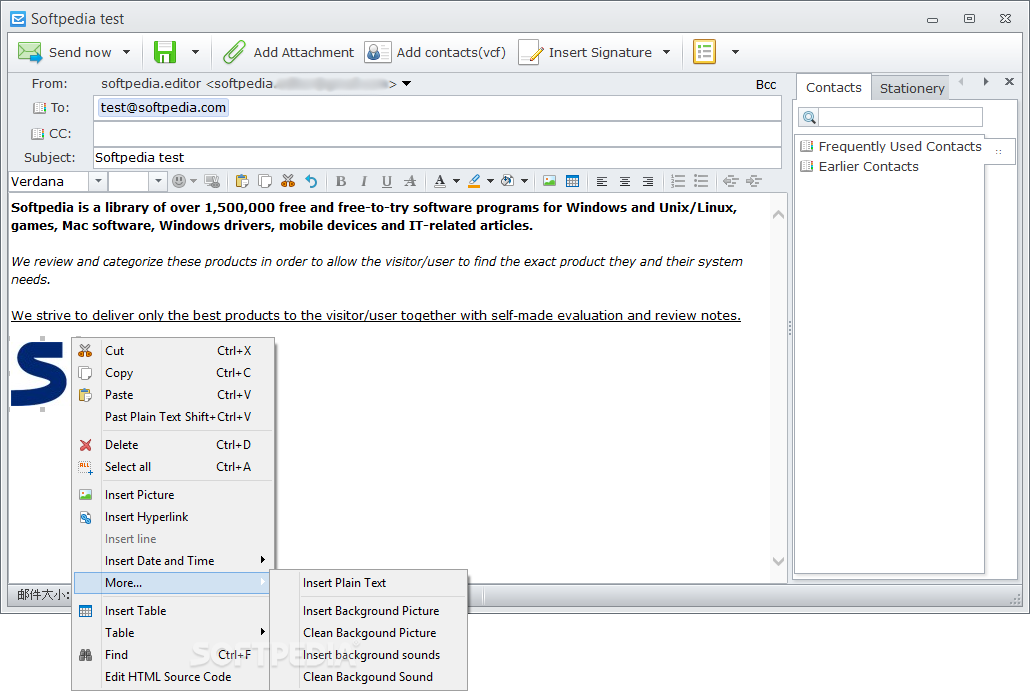Click the tab scroll right arrow
The width and height of the screenshot is (1030, 691).
click(x=986, y=81)
